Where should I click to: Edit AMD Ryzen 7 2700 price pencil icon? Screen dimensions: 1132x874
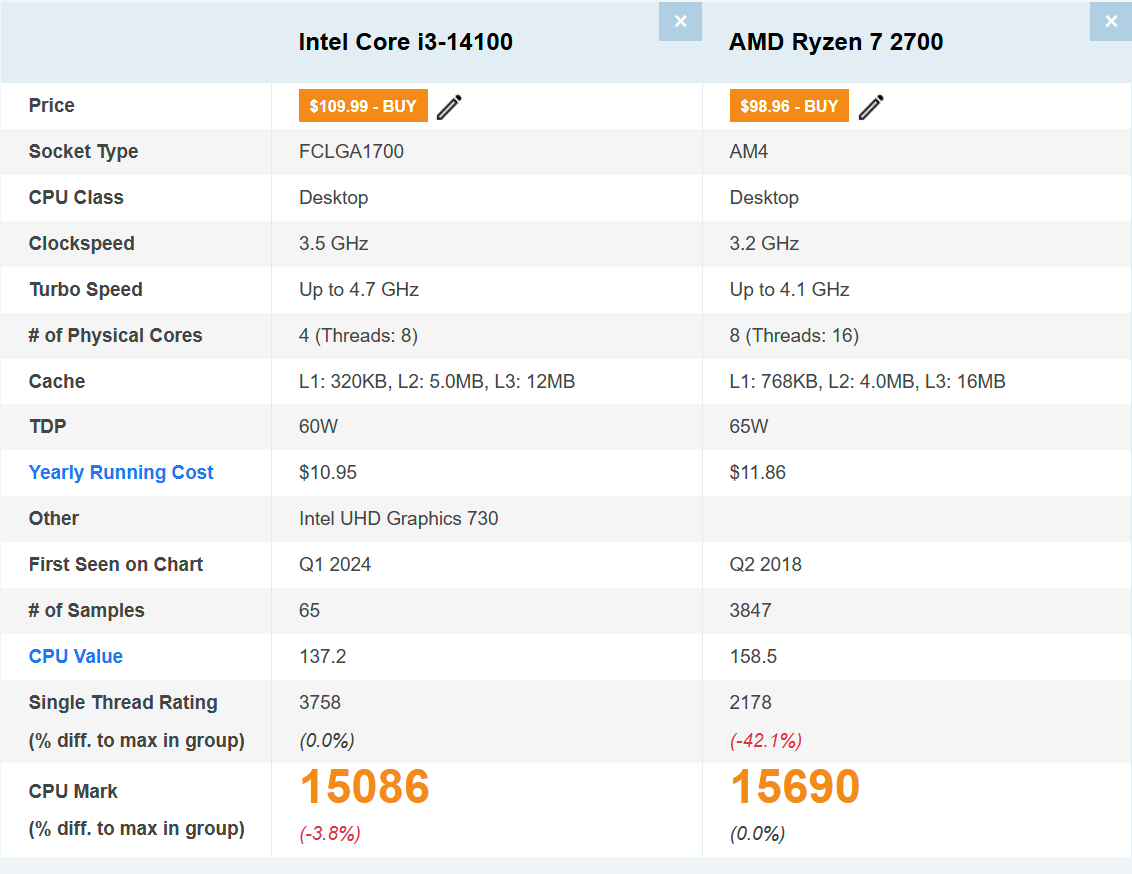(x=871, y=107)
